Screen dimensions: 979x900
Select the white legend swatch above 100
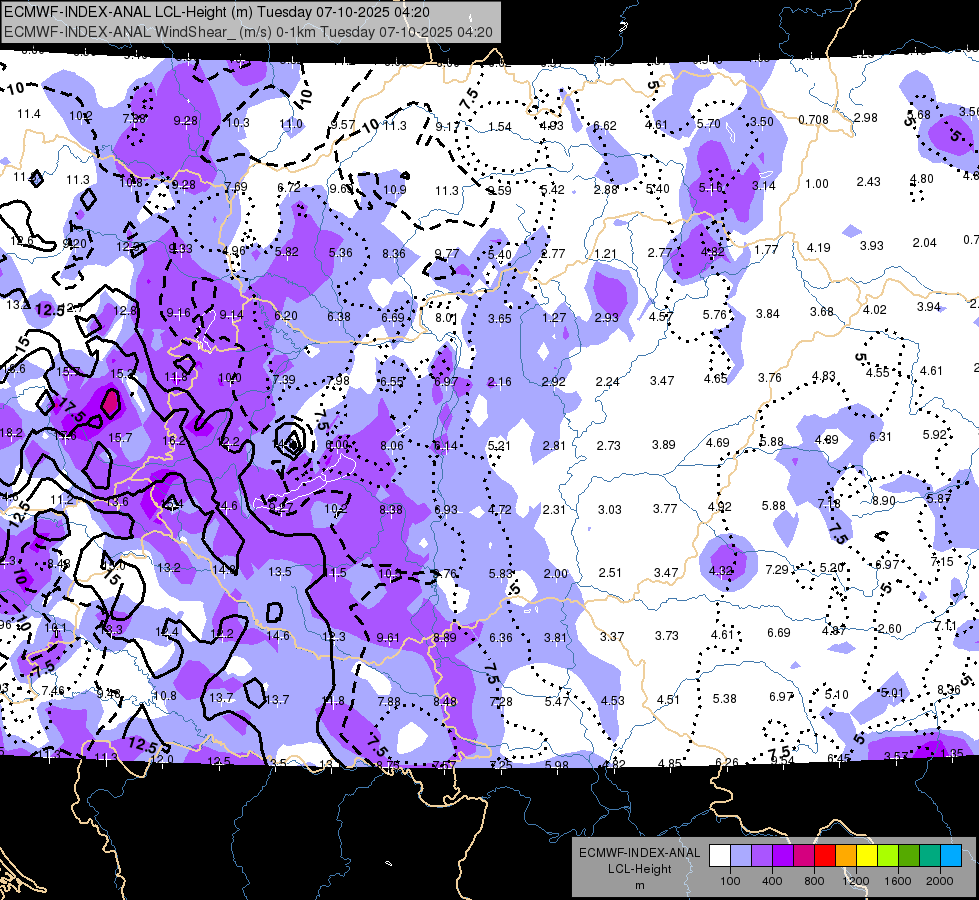coord(719,855)
